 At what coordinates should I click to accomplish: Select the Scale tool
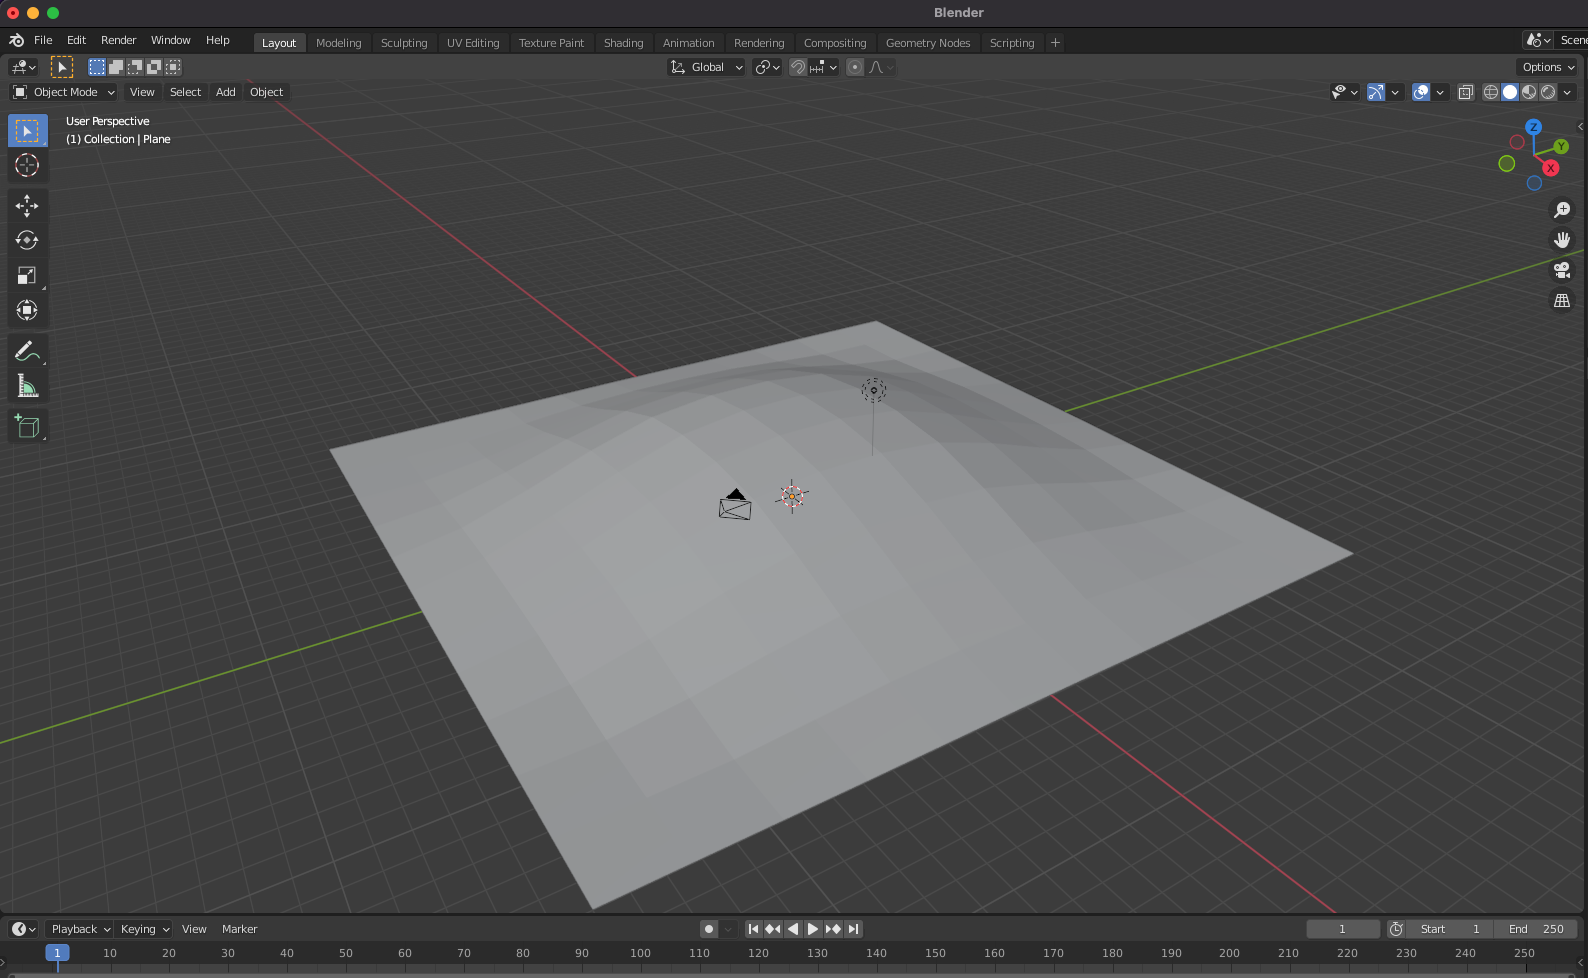pyautogui.click(x=27, y=276)
